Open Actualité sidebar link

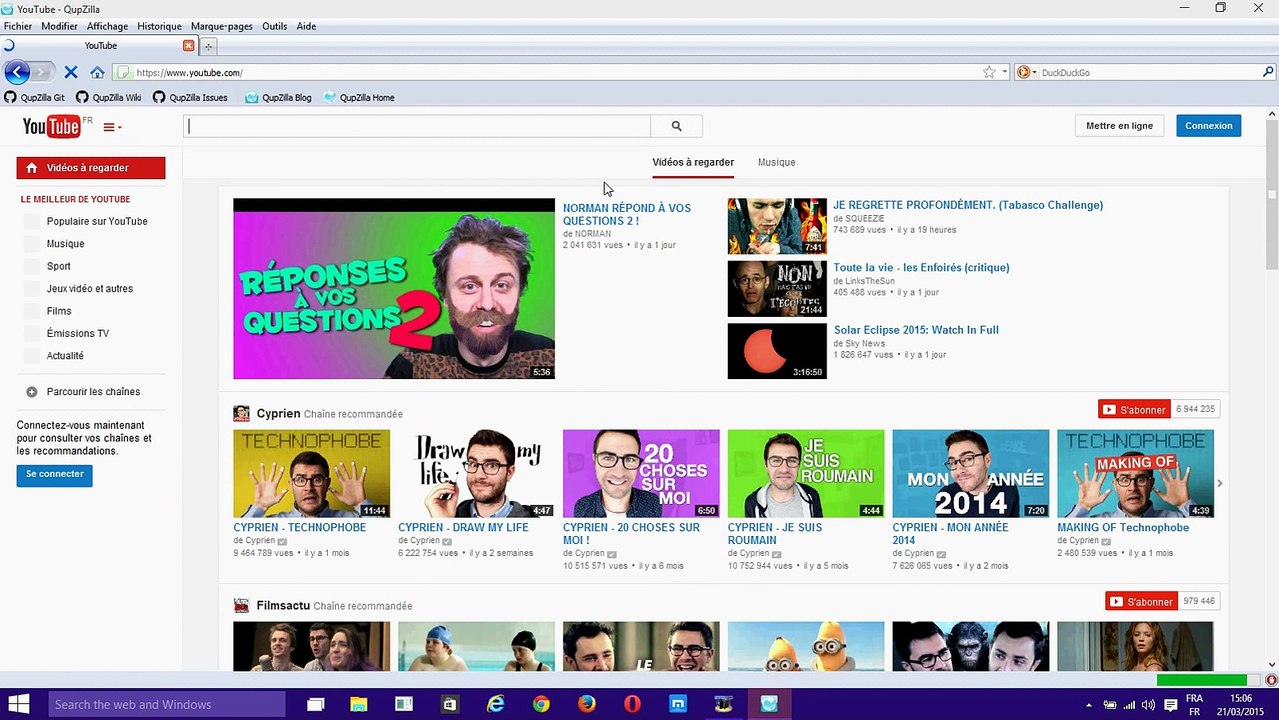65,355
